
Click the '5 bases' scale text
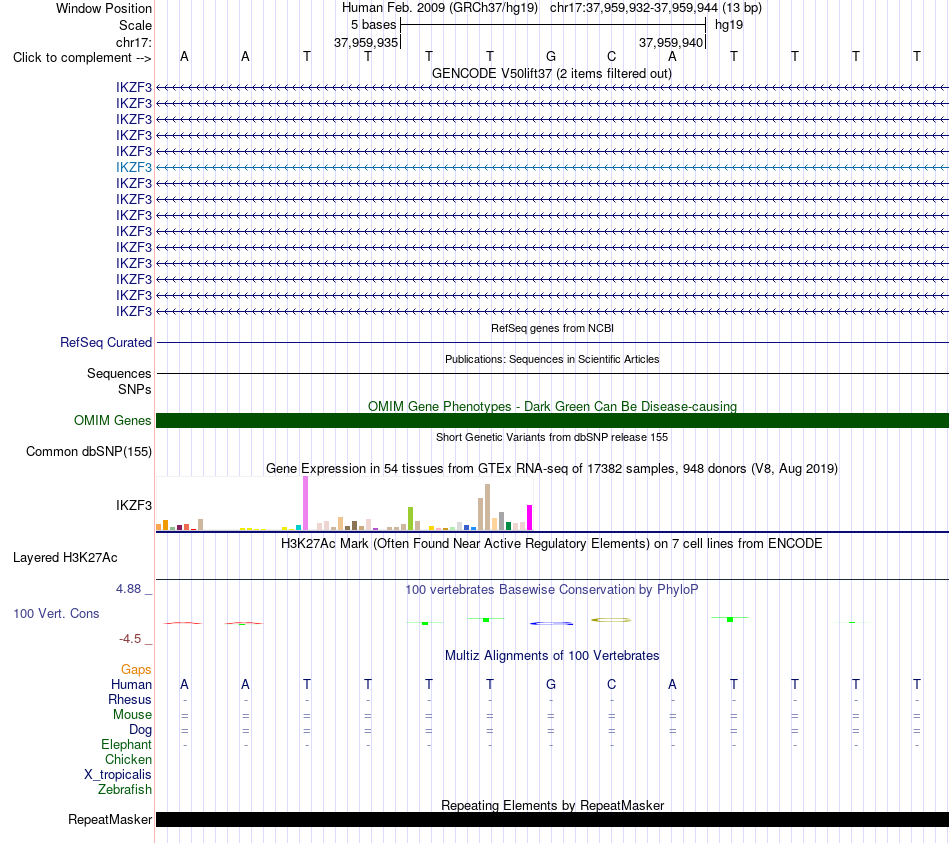click(x=373, y=25)
